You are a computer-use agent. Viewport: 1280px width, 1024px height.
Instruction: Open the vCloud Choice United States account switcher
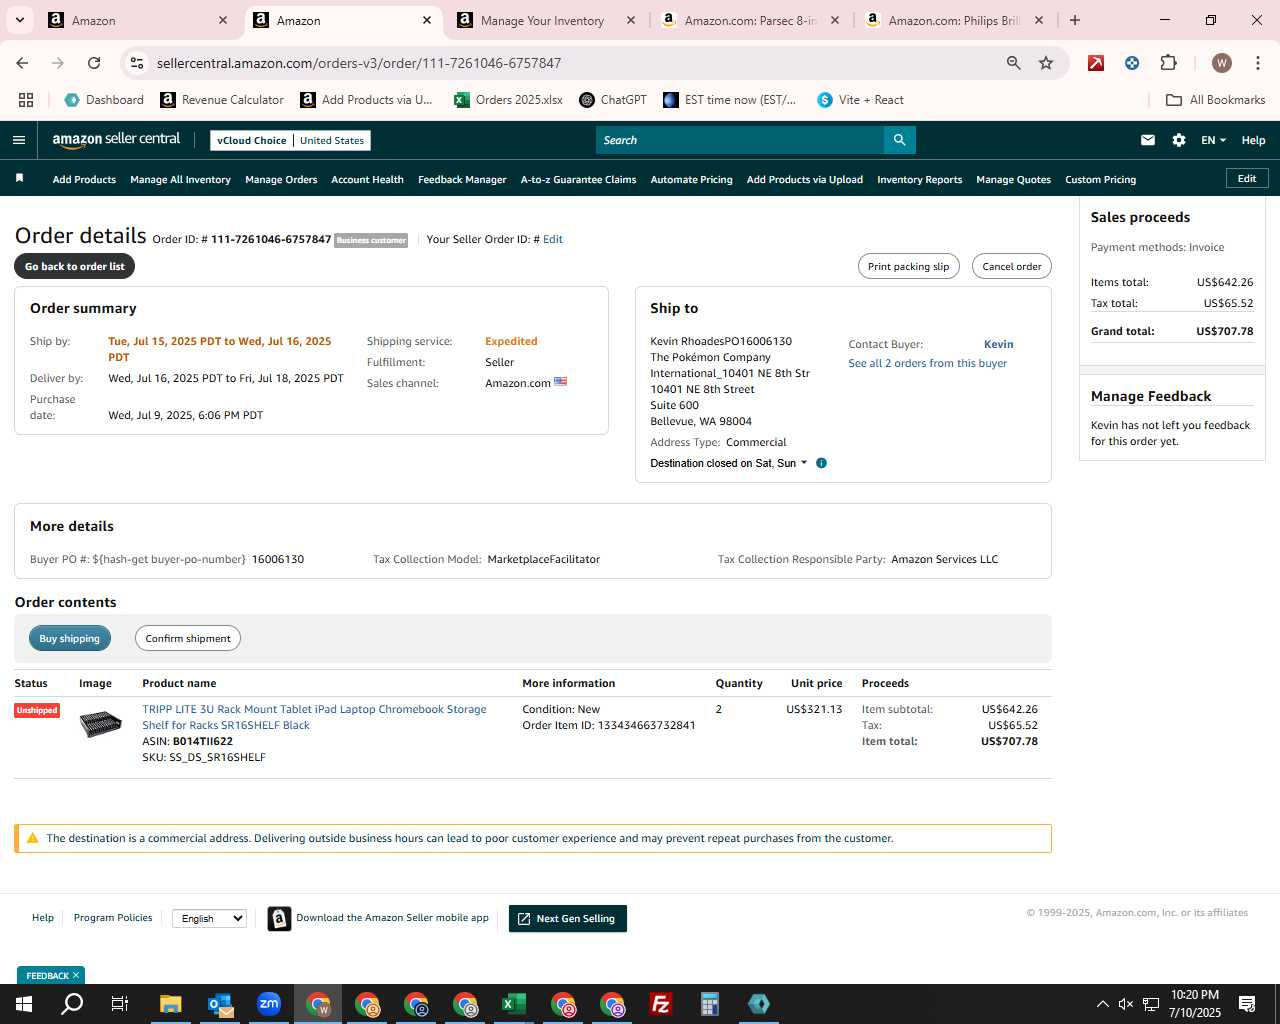(x=290, y=140)
